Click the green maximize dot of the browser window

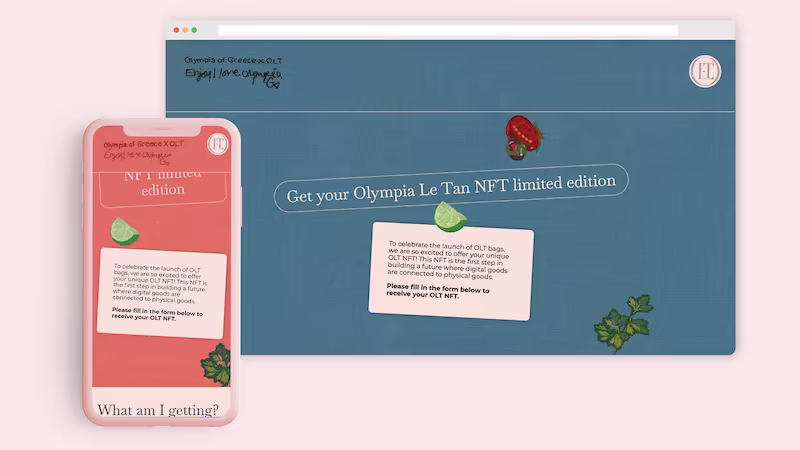(x=194, y=30)
